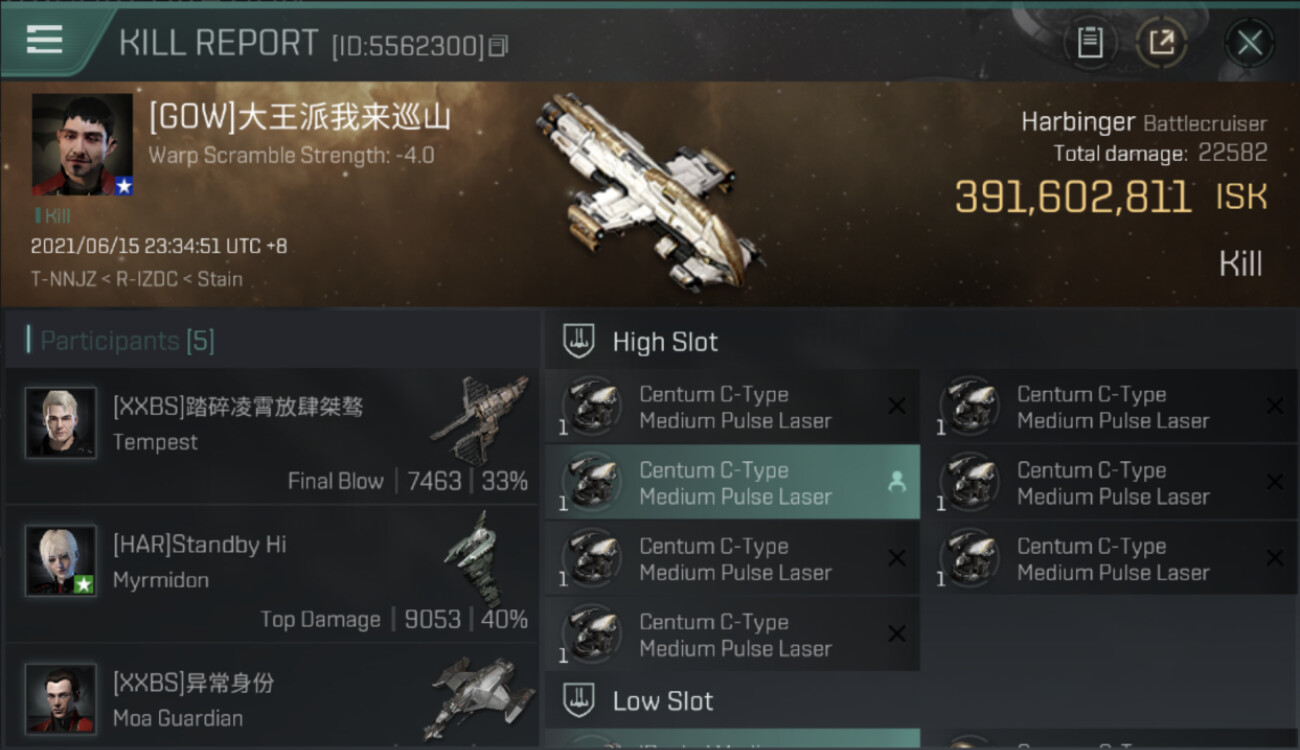Viewport: 1300px width, 750px height.
Task: Click the Tempest ship icon
Action: [x=480, y=418]
